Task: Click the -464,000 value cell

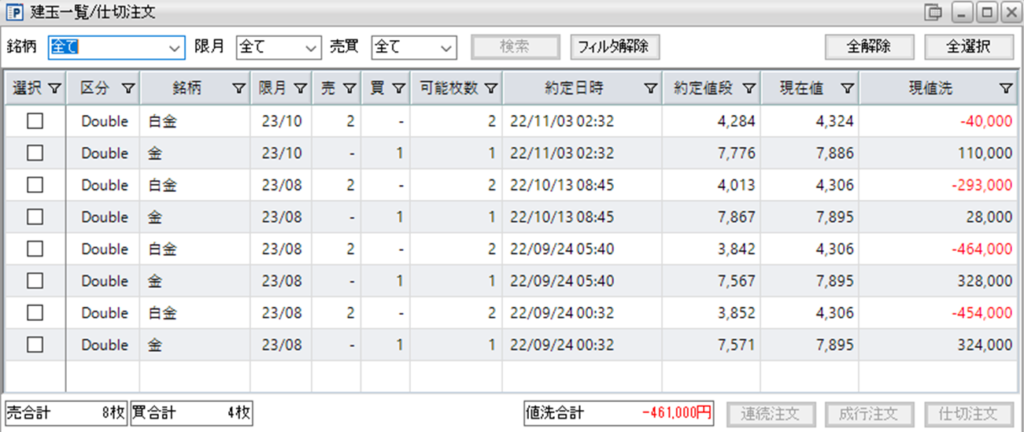Action: tap(937, 249)
